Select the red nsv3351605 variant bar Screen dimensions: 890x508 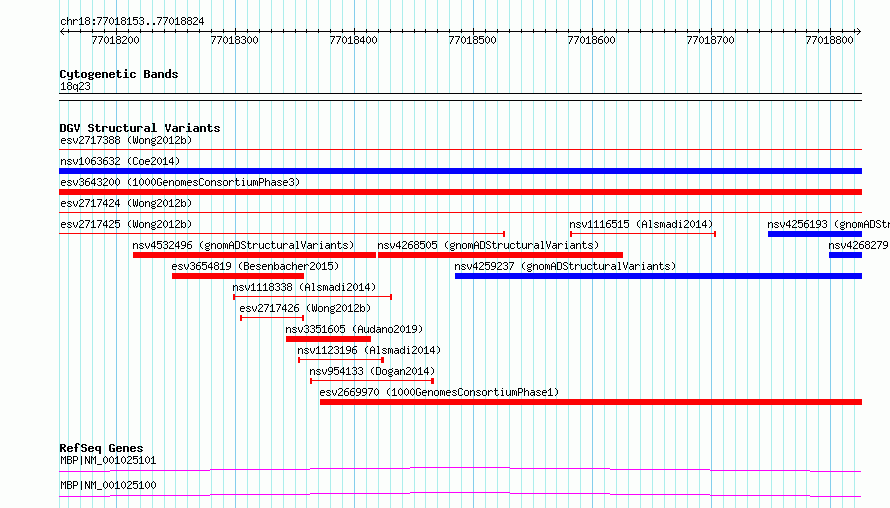(x=328, y=339)
